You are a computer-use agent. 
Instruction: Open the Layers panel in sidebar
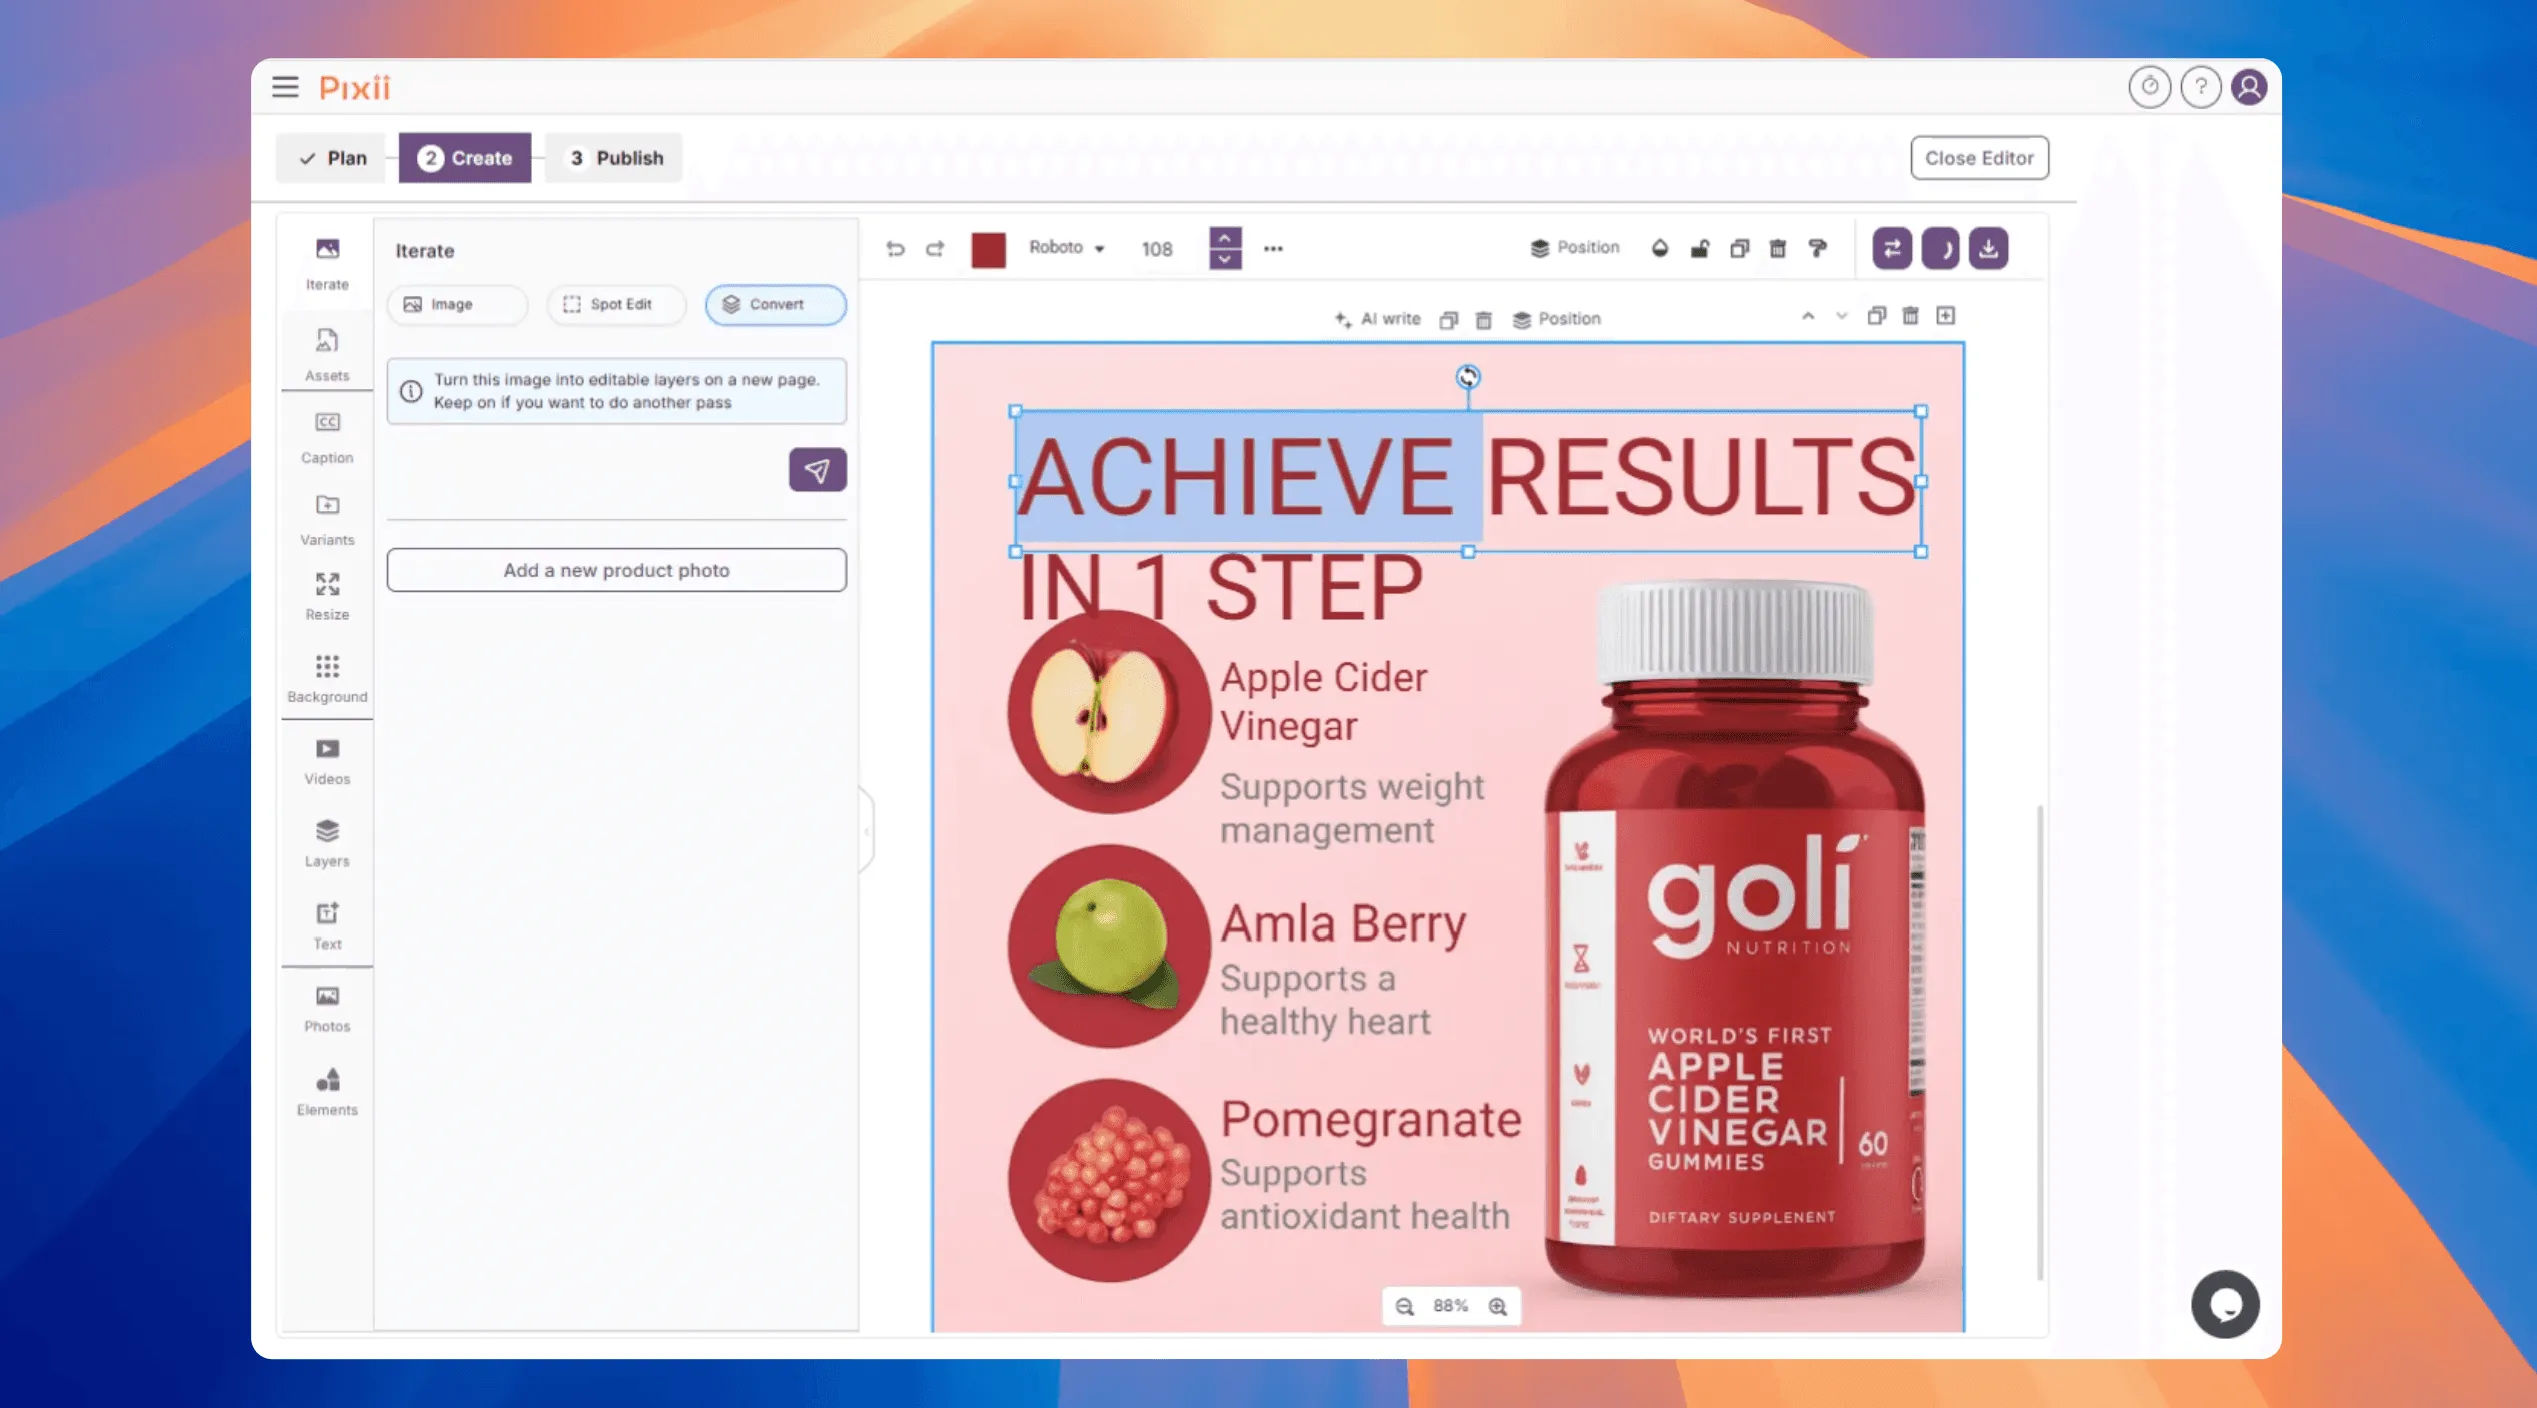[x=327, y=841]
